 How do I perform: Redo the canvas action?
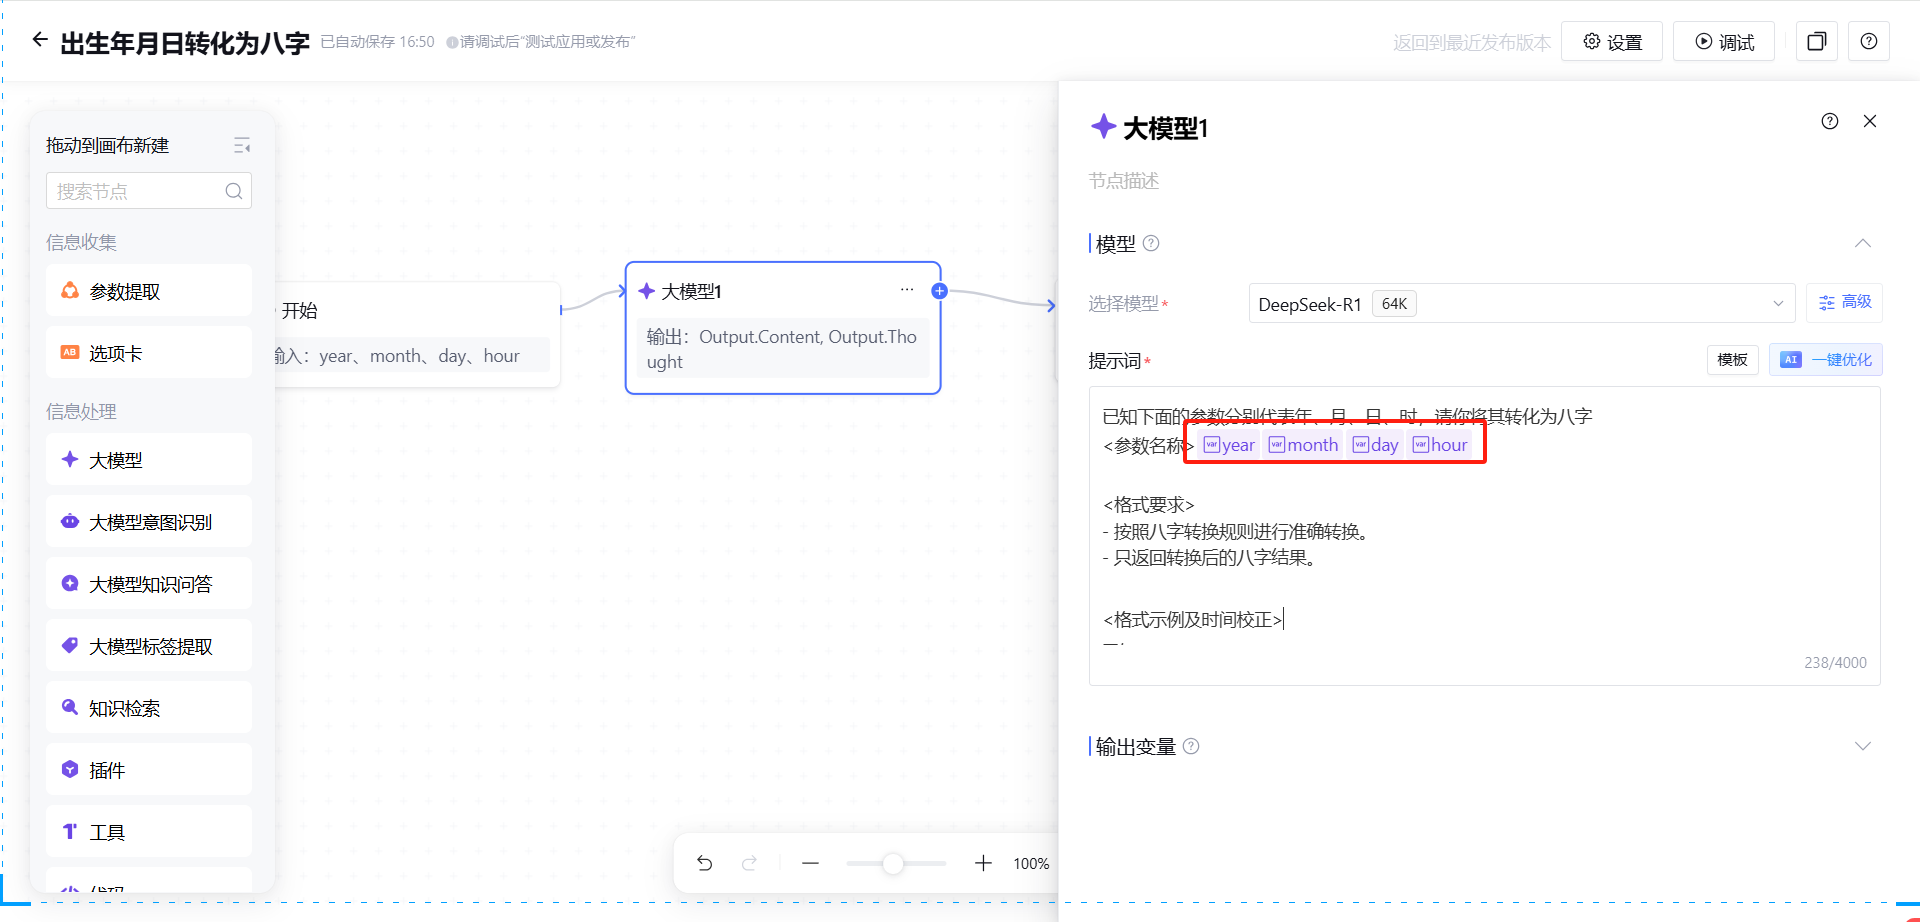(749, 863)
